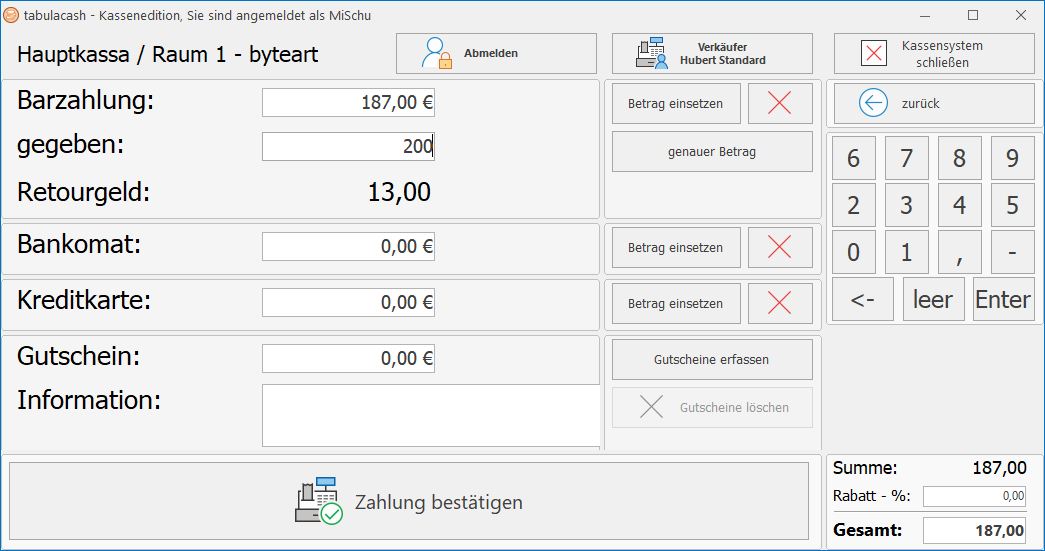Click Hauptkassa / Raum 1 - byteart heading

pos(167,54)
